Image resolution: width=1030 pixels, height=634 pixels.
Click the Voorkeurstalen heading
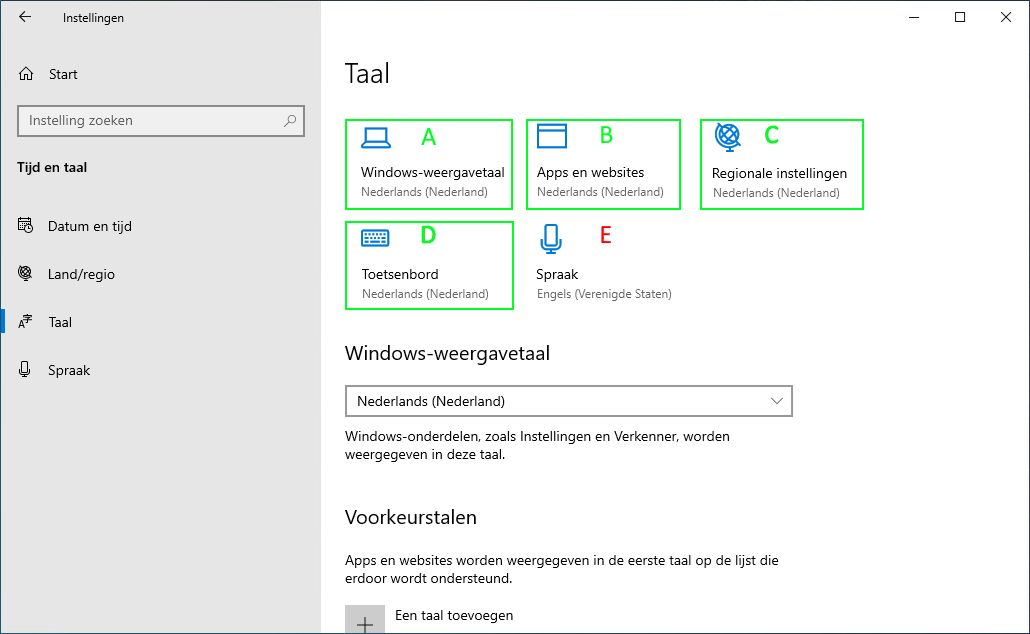click(x=411, y=517)
